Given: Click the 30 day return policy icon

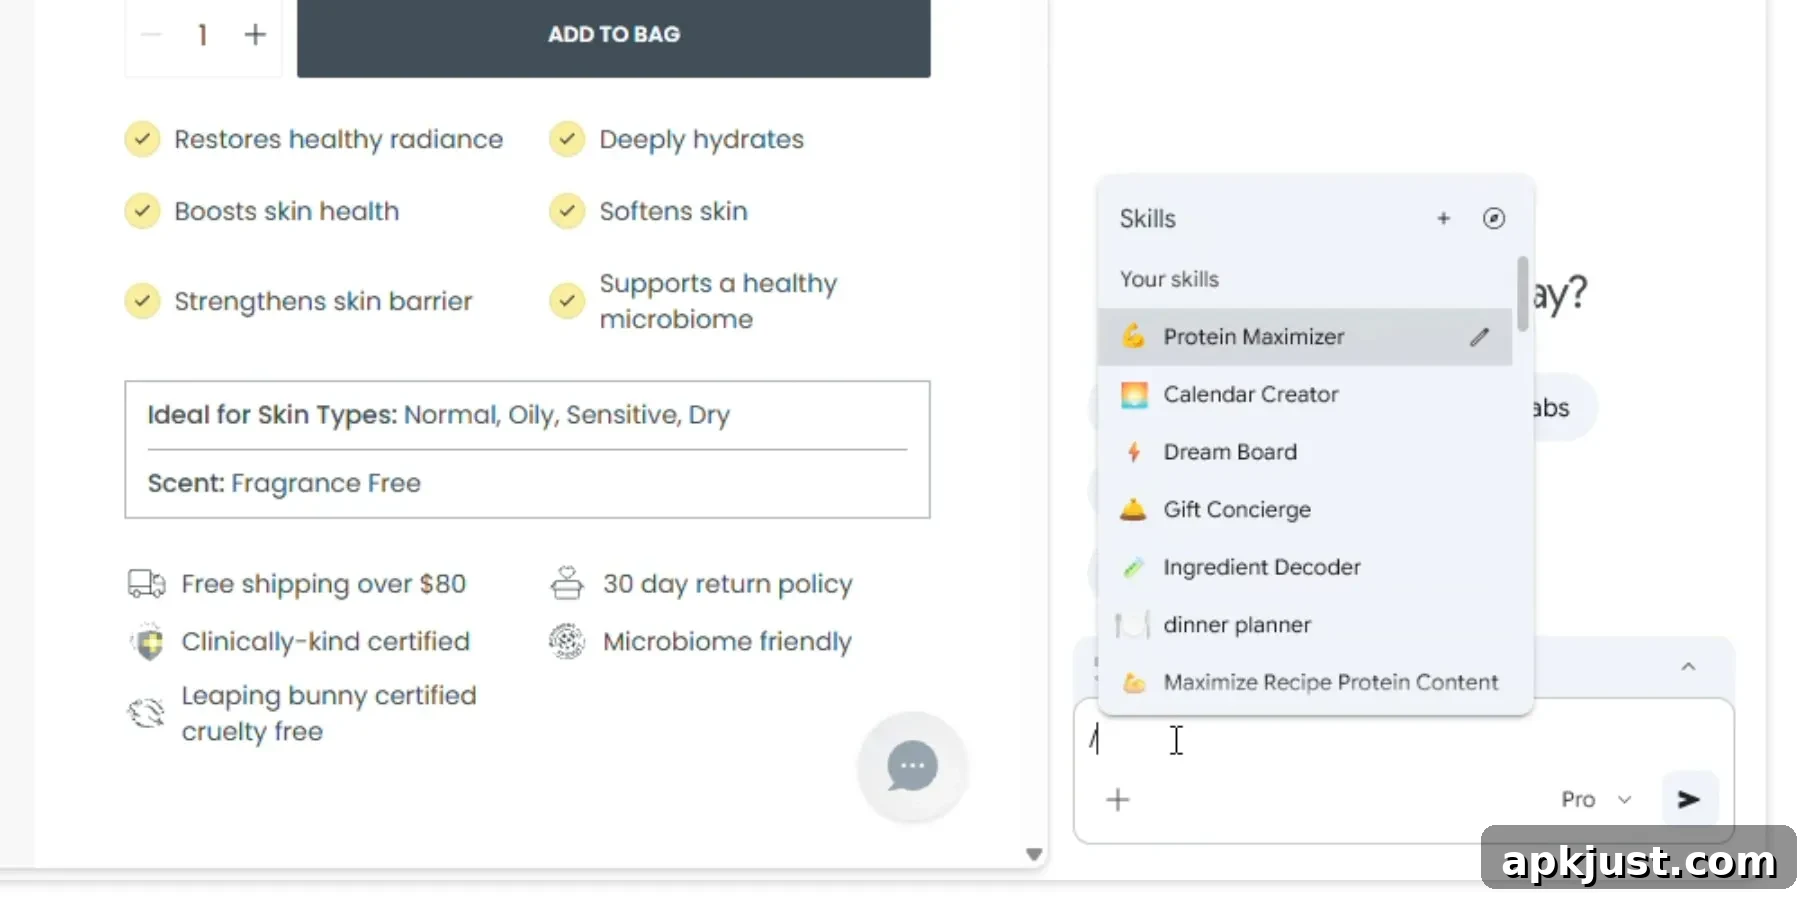Looking at the screenshot, I should point(567,583).
